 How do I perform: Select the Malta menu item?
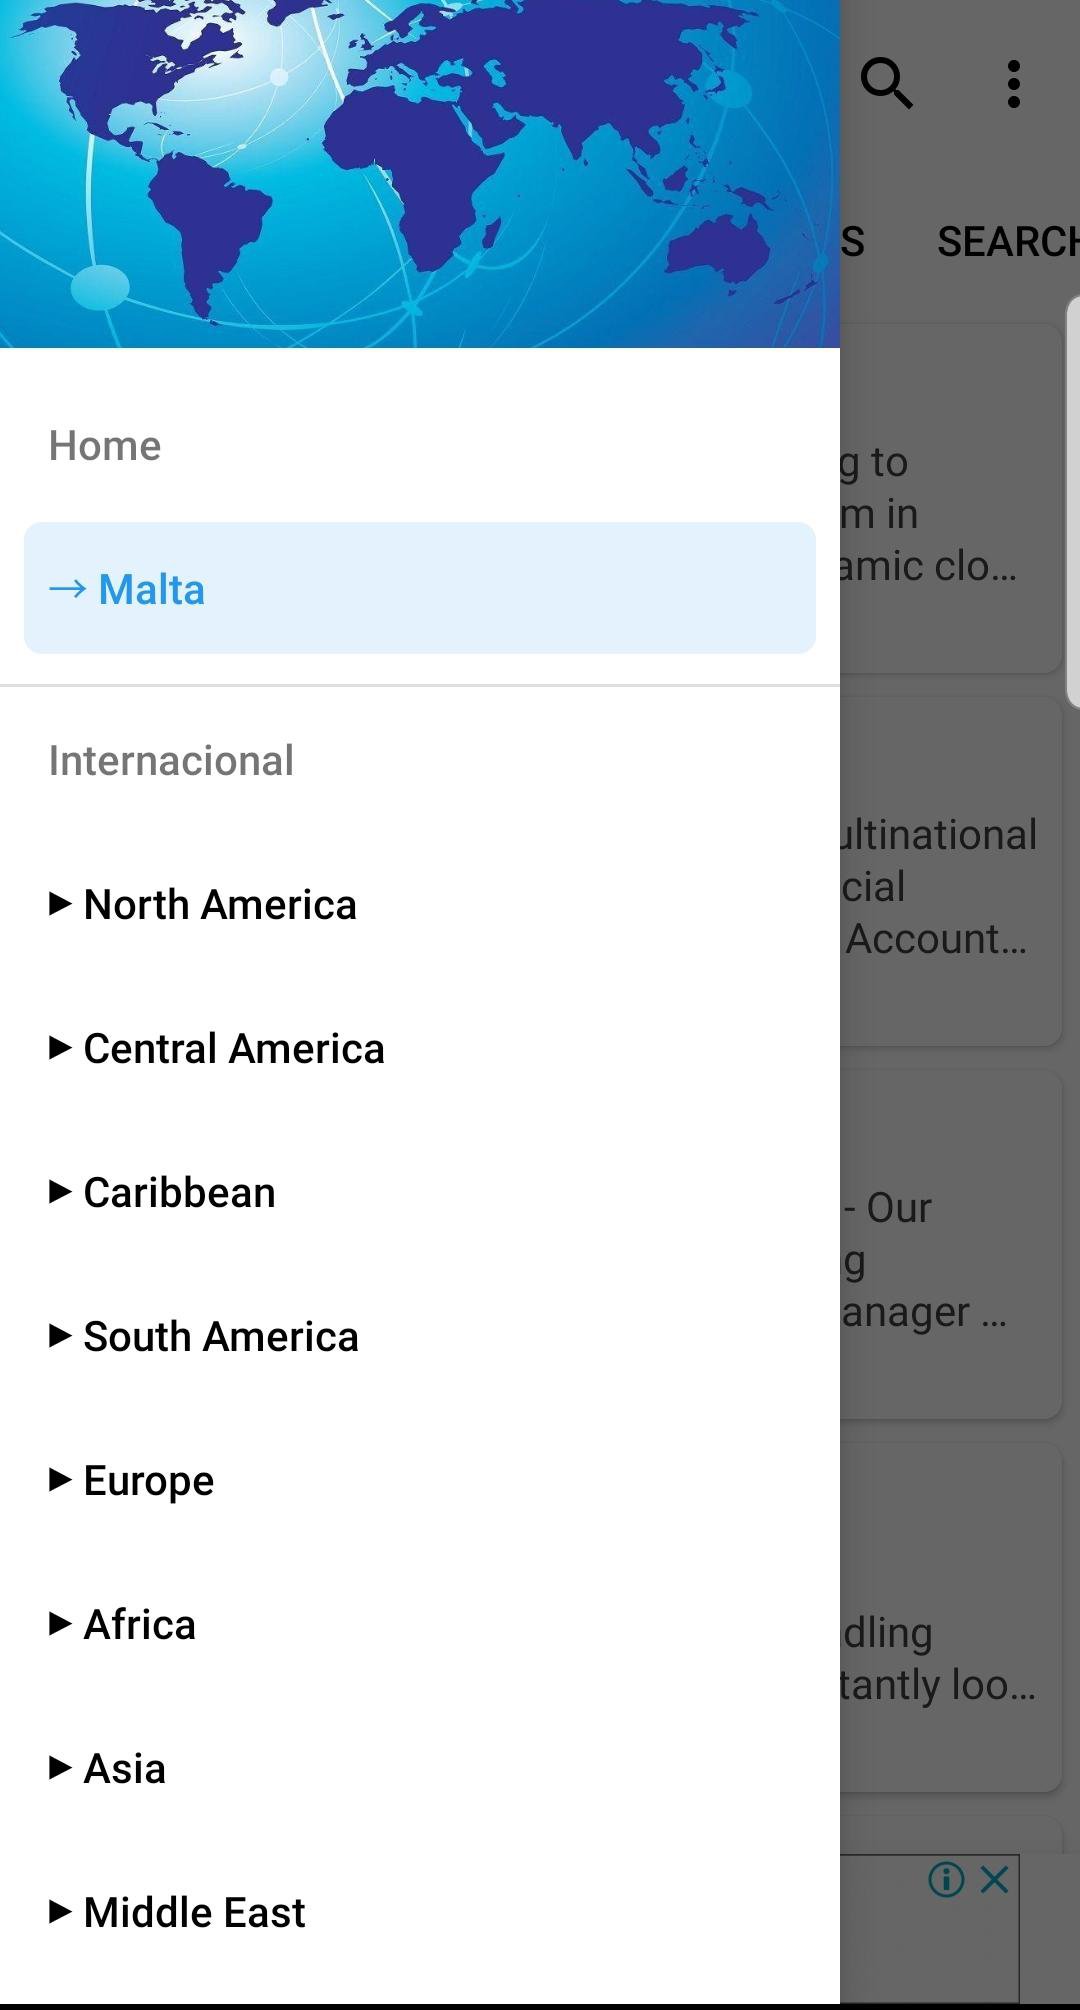click(x=420, y=589)
